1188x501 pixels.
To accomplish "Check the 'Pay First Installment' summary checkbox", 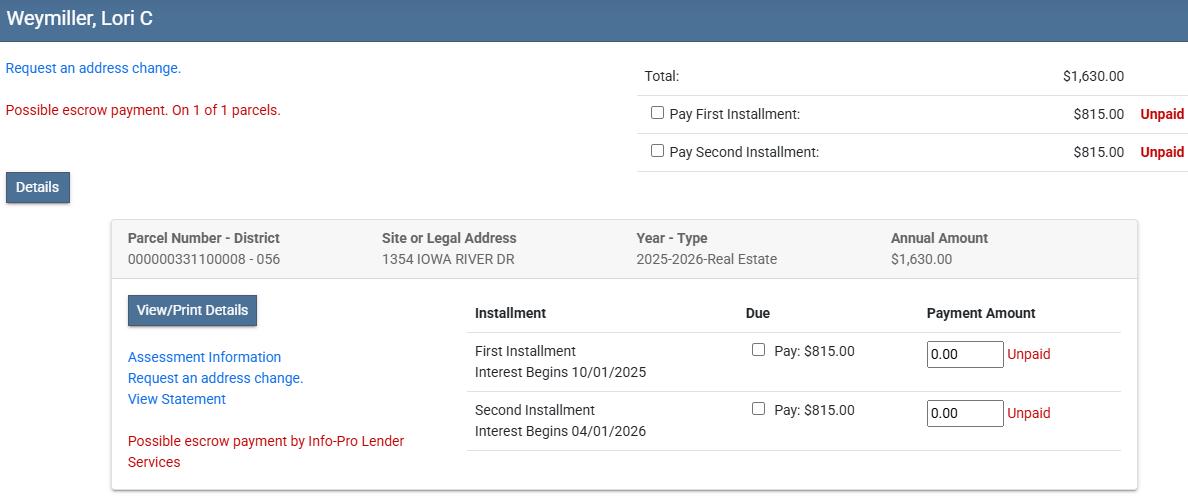I will tap(657, 113).
